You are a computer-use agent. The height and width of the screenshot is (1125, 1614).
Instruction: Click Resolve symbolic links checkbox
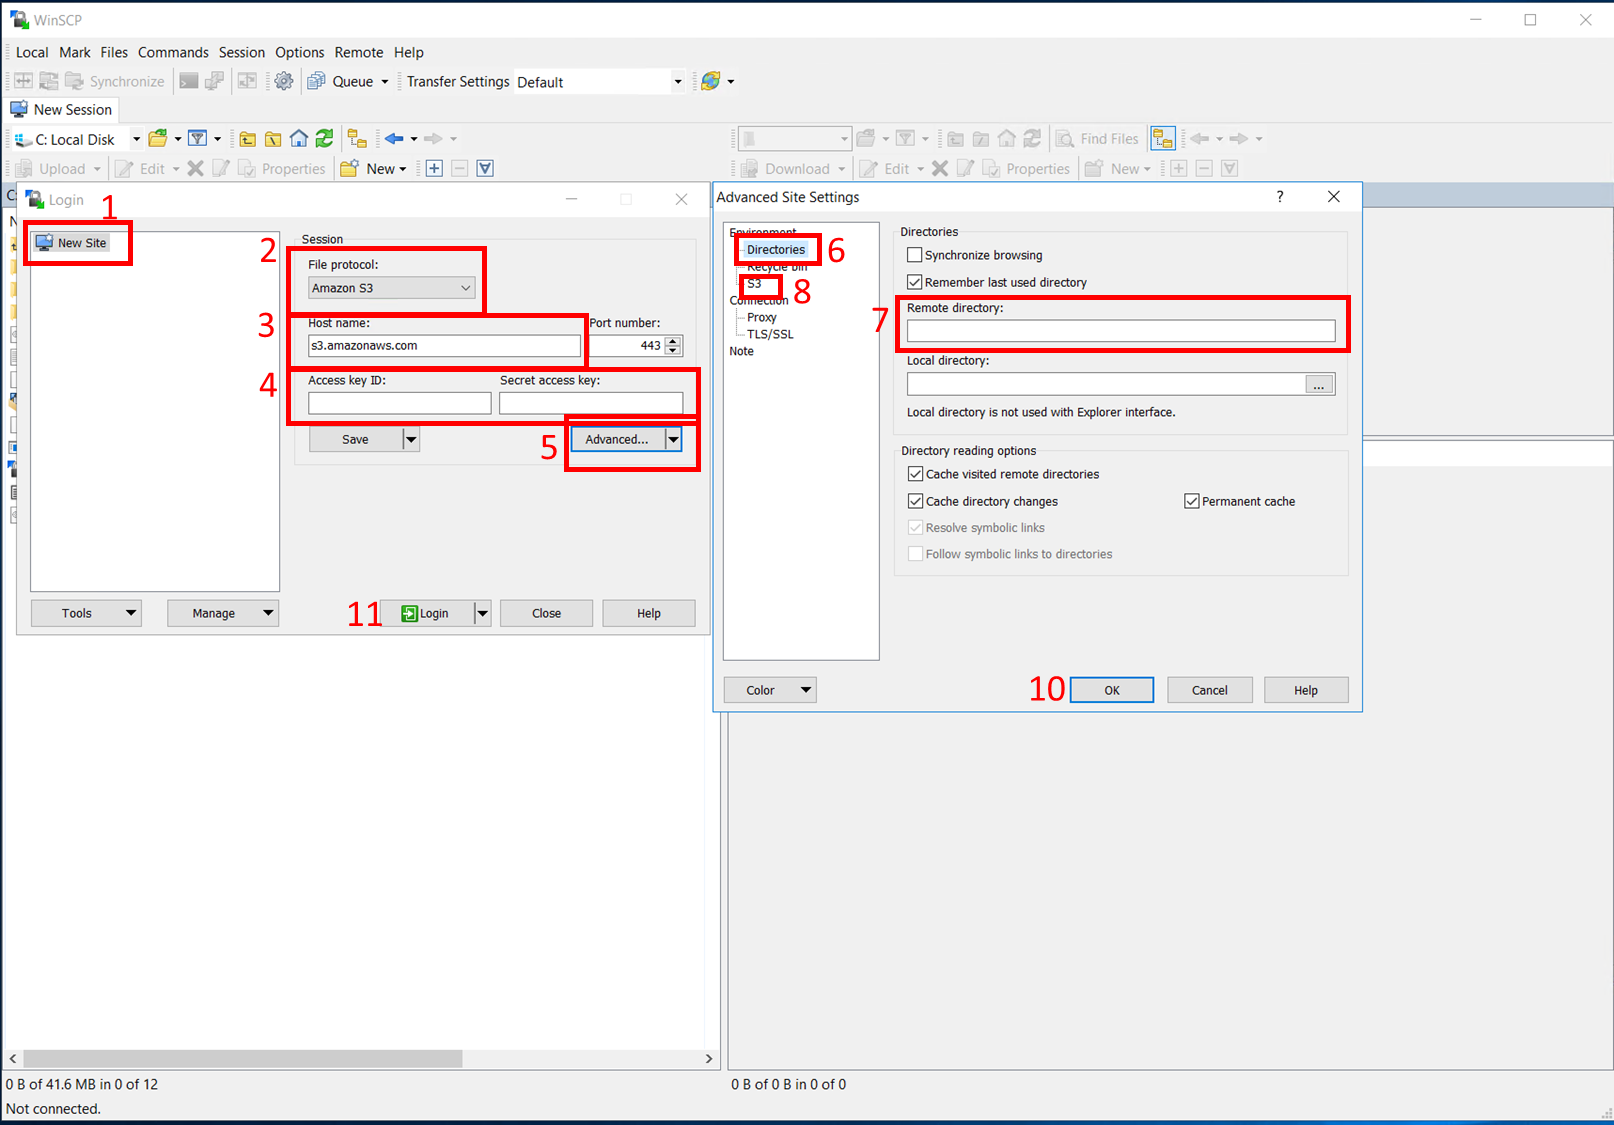click(x=915, y=527)
